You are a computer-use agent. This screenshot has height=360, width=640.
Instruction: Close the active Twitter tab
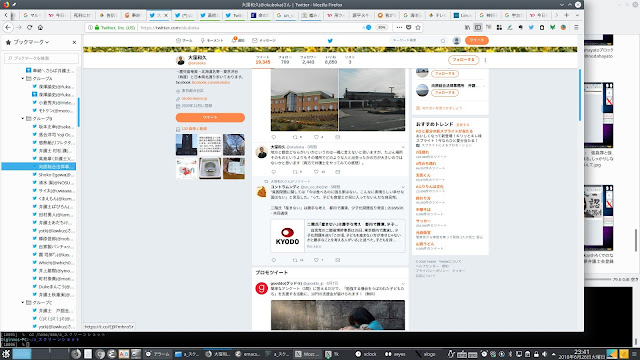(166, 15)
